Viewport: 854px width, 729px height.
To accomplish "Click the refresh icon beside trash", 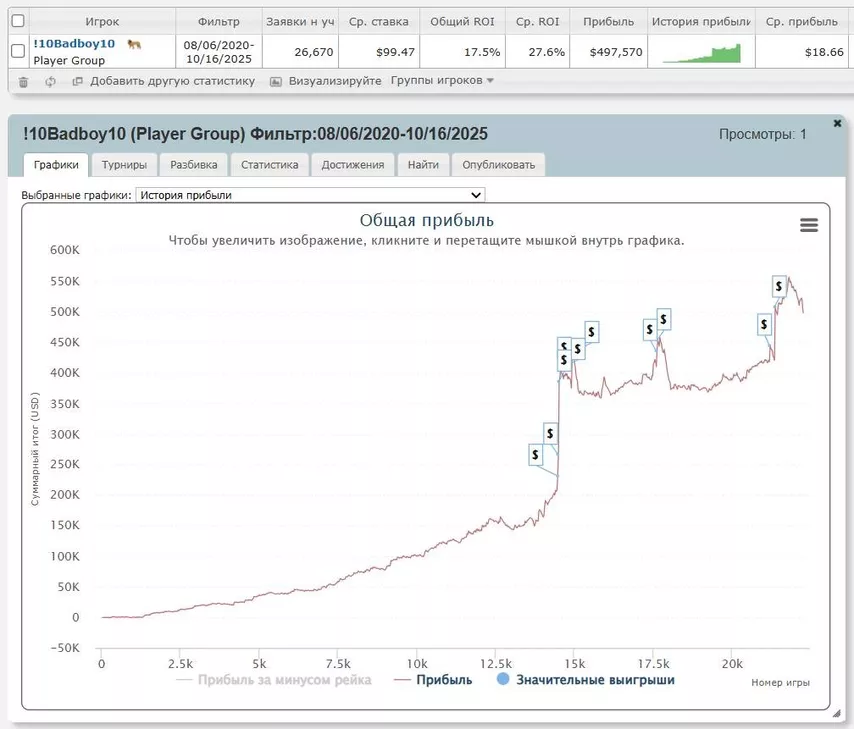I will 50,81.
